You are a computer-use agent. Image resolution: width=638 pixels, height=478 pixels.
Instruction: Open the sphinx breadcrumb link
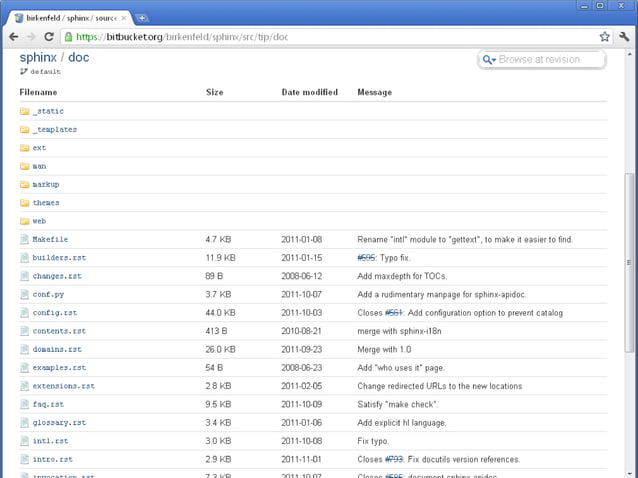click(37, 57)
